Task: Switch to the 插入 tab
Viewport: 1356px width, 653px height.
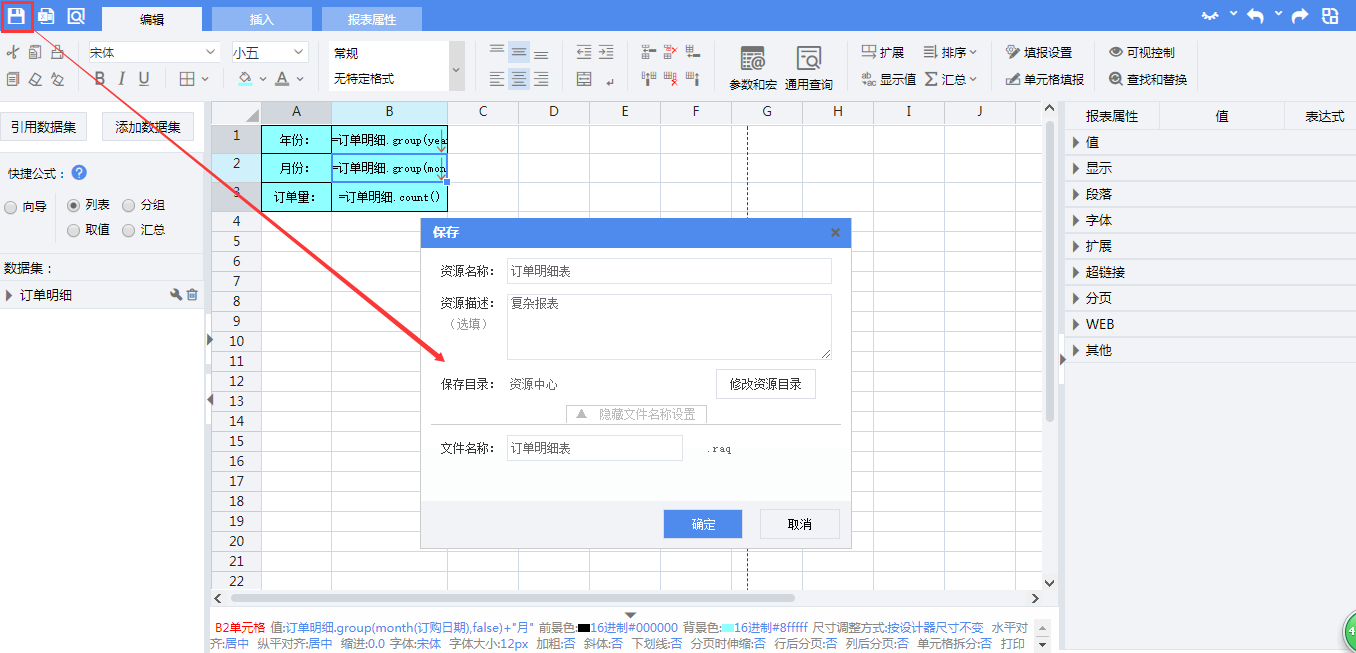Action: [261, 19]
